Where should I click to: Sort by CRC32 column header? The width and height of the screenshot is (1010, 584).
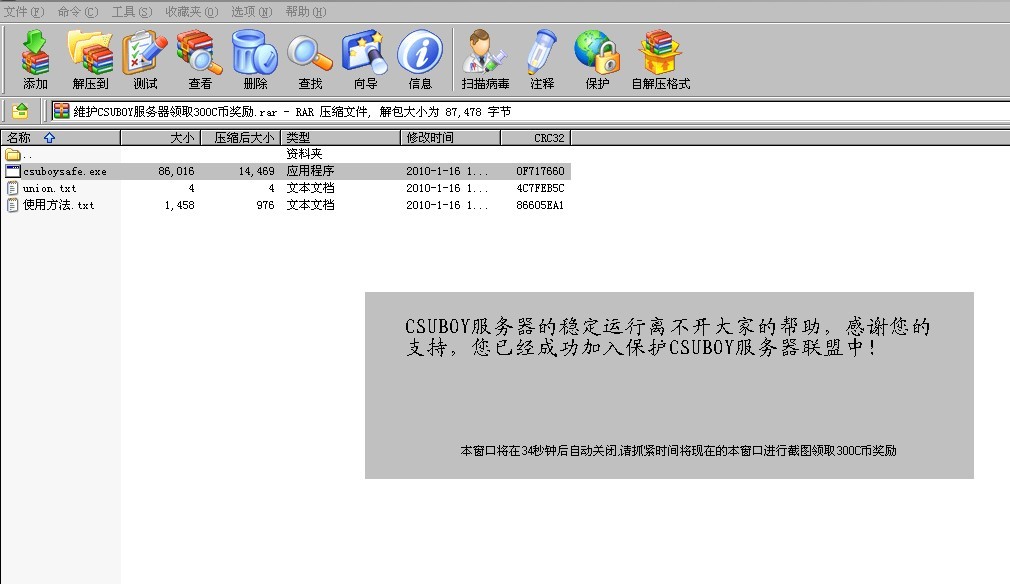(536, 138)
